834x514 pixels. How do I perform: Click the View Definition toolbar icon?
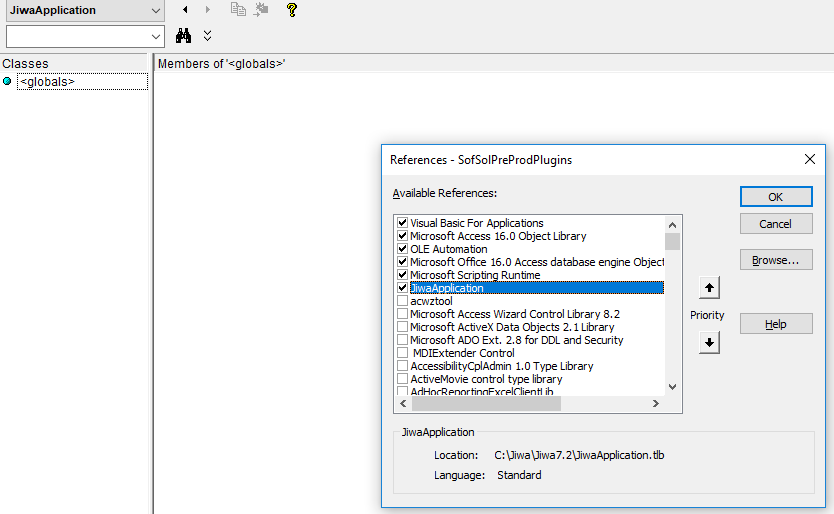click(261, 10)
